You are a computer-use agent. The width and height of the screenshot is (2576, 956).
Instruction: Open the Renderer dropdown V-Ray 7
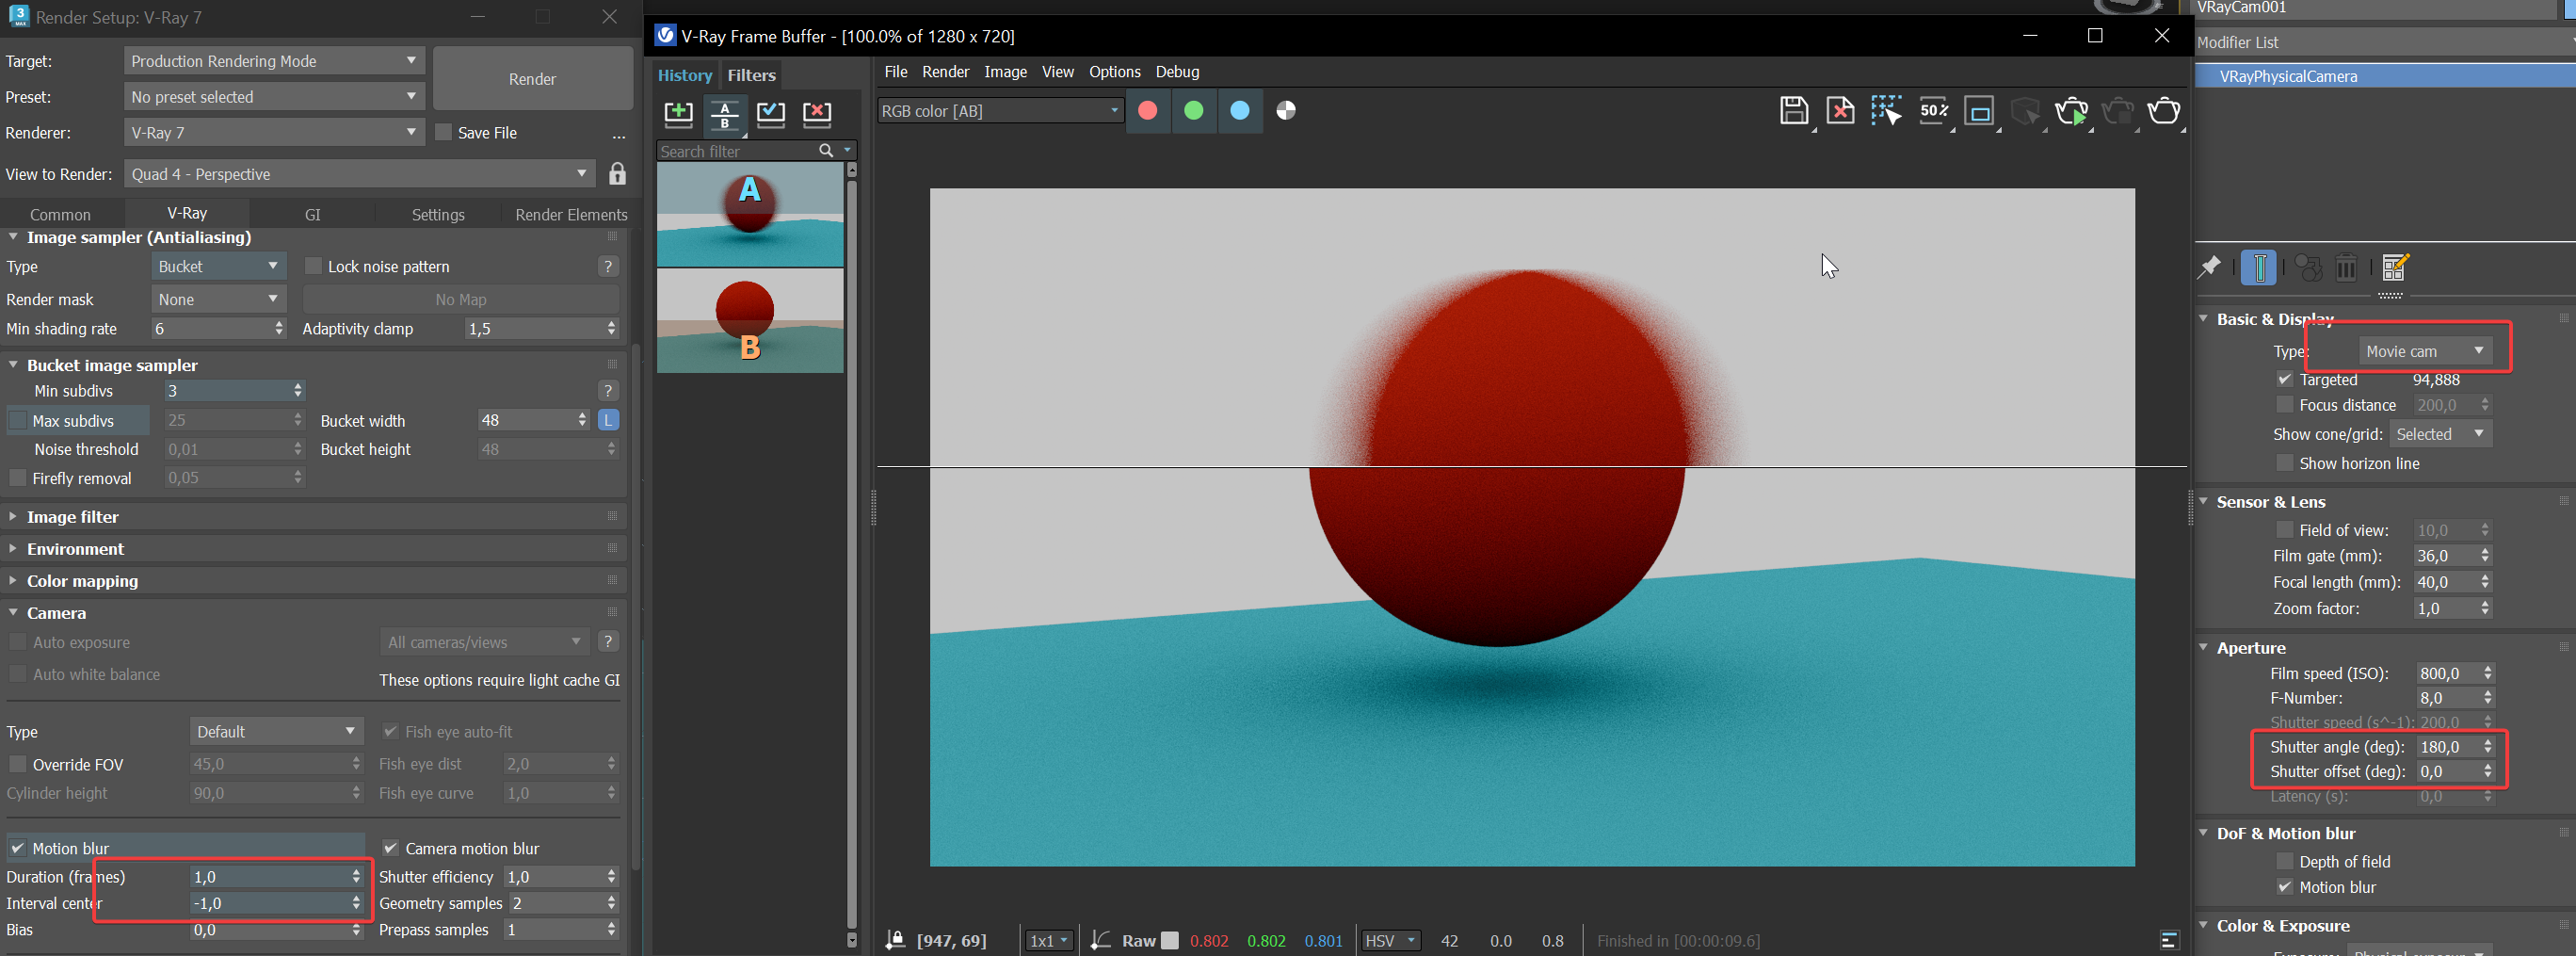tap(274, 133)
